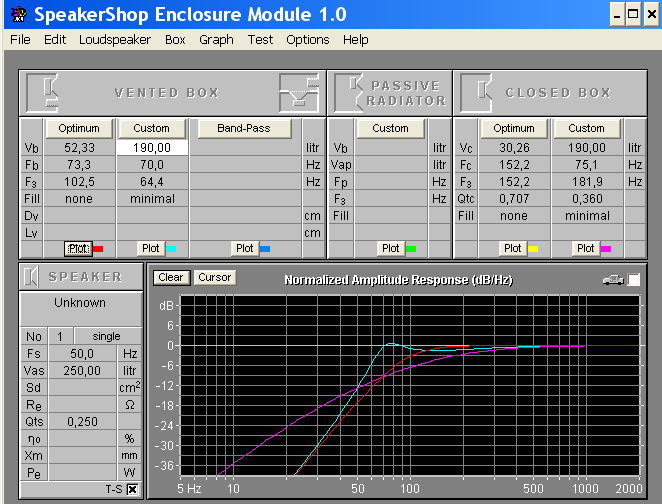Click the empty Sd field
This screenshot has width=662, height=504.
point(82,387)
